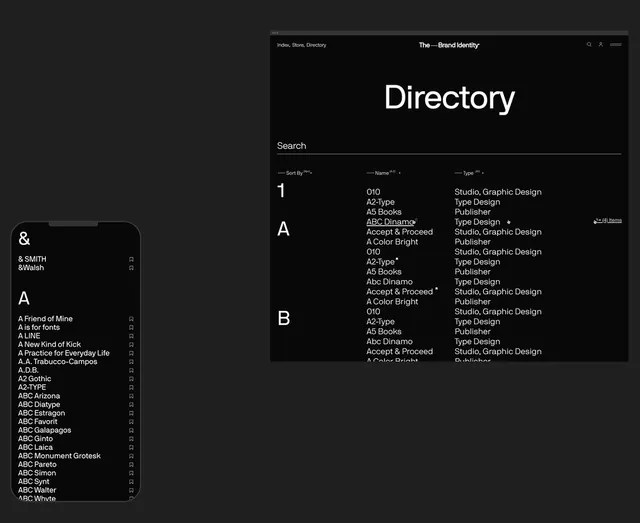Open ABC Favorit on phone
640x523 pixels.
coord(38,422)
